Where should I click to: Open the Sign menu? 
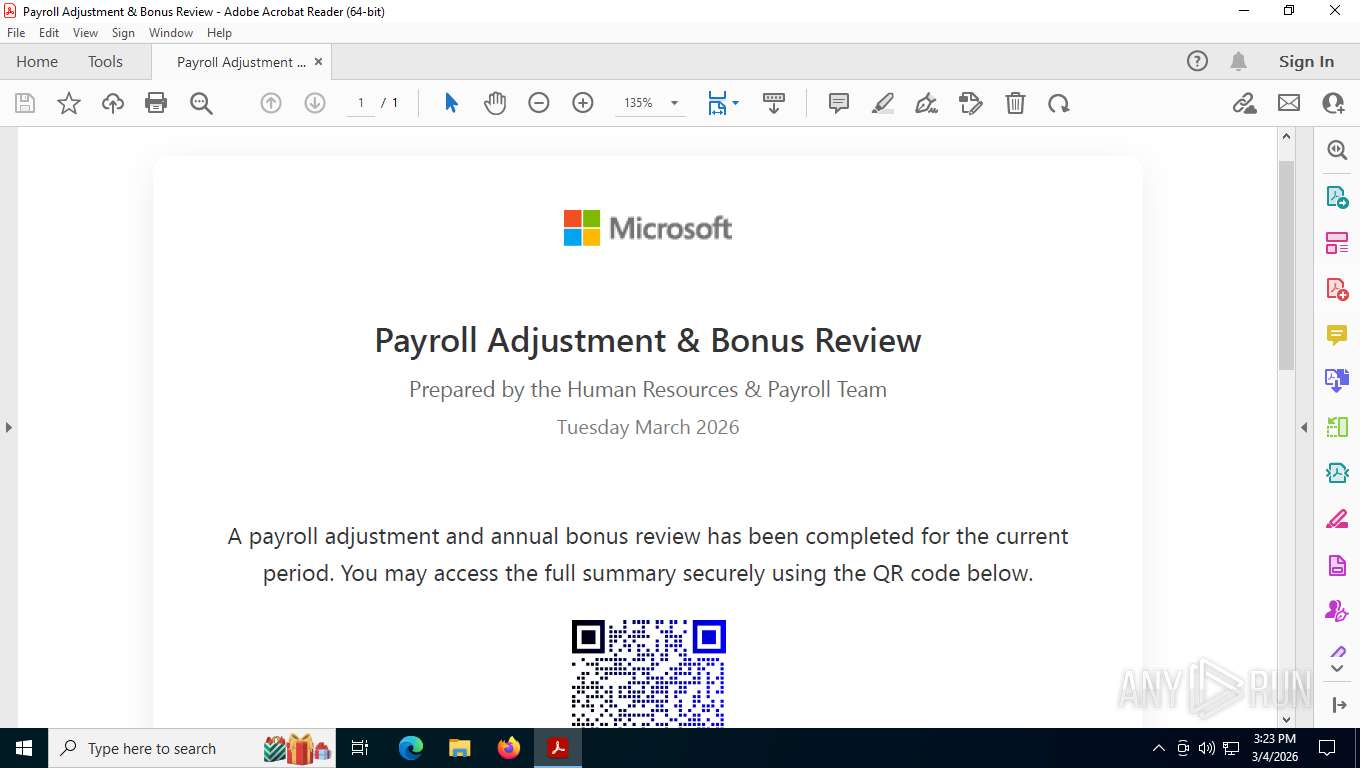tap(123, 33)
